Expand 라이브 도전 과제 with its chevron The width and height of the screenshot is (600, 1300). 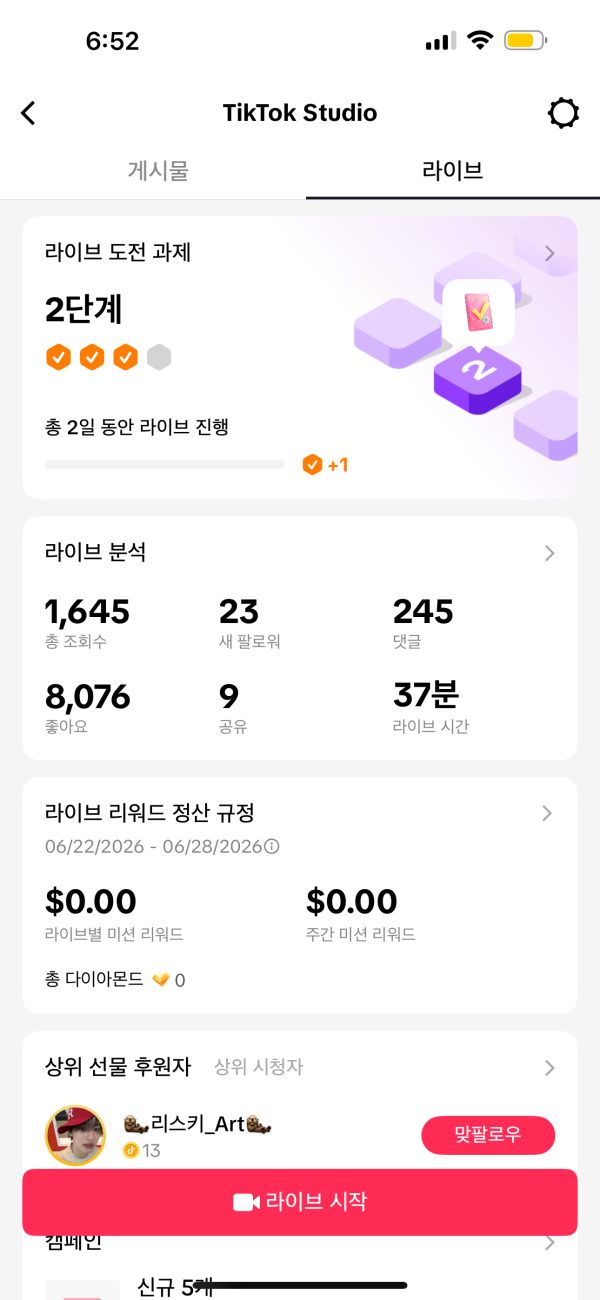click(549, 253)
